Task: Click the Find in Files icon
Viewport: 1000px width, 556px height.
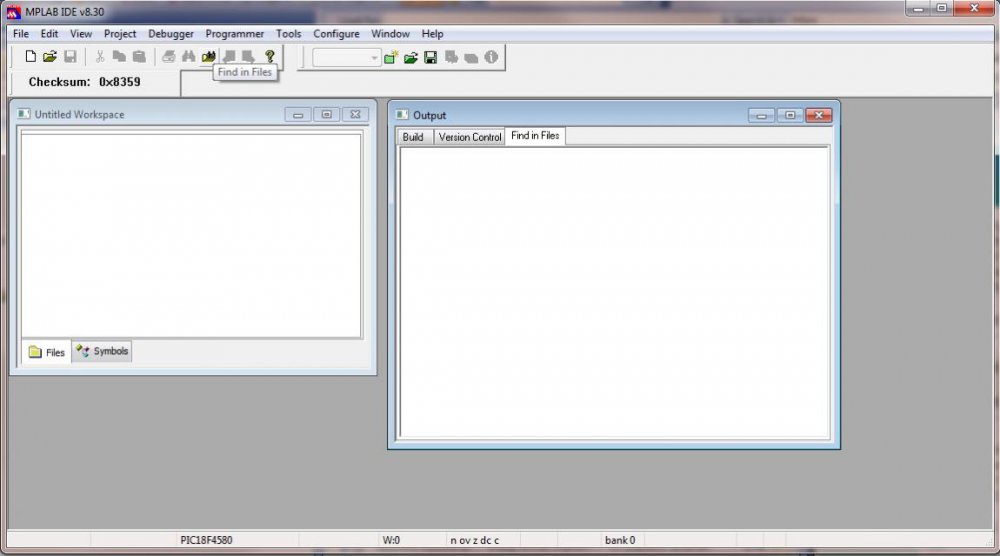Action: pyautogui.click(x=209, y=57)
